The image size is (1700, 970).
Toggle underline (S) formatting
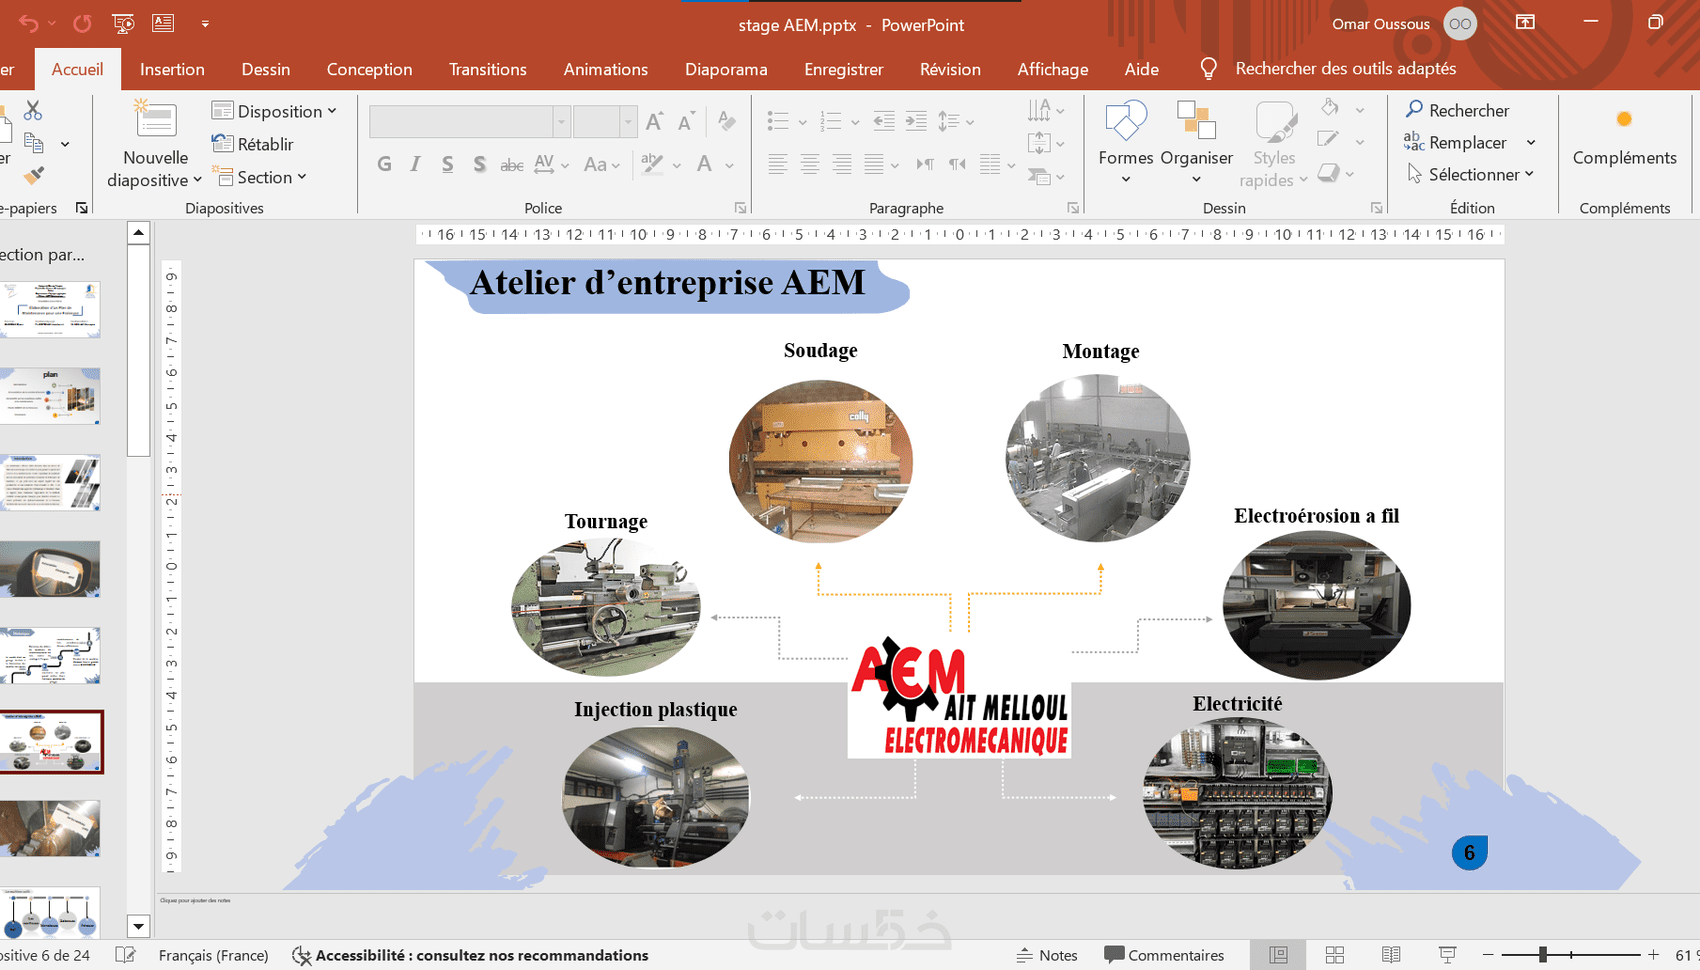pyautogui.click(x=447, y=164)
